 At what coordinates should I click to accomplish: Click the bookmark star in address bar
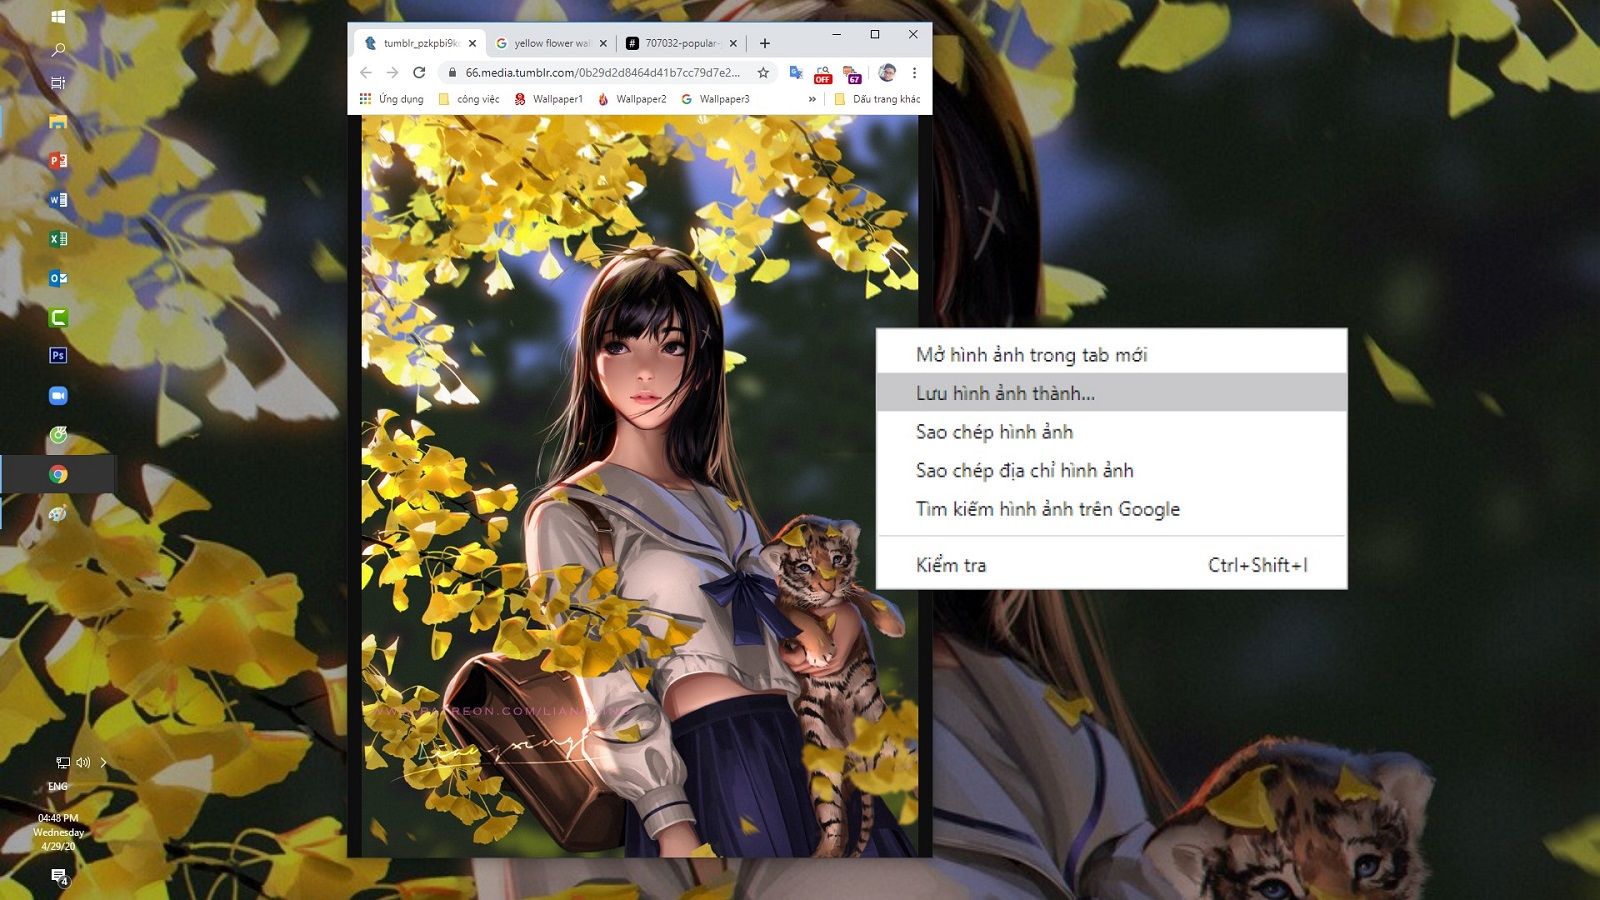pos(762,72)
